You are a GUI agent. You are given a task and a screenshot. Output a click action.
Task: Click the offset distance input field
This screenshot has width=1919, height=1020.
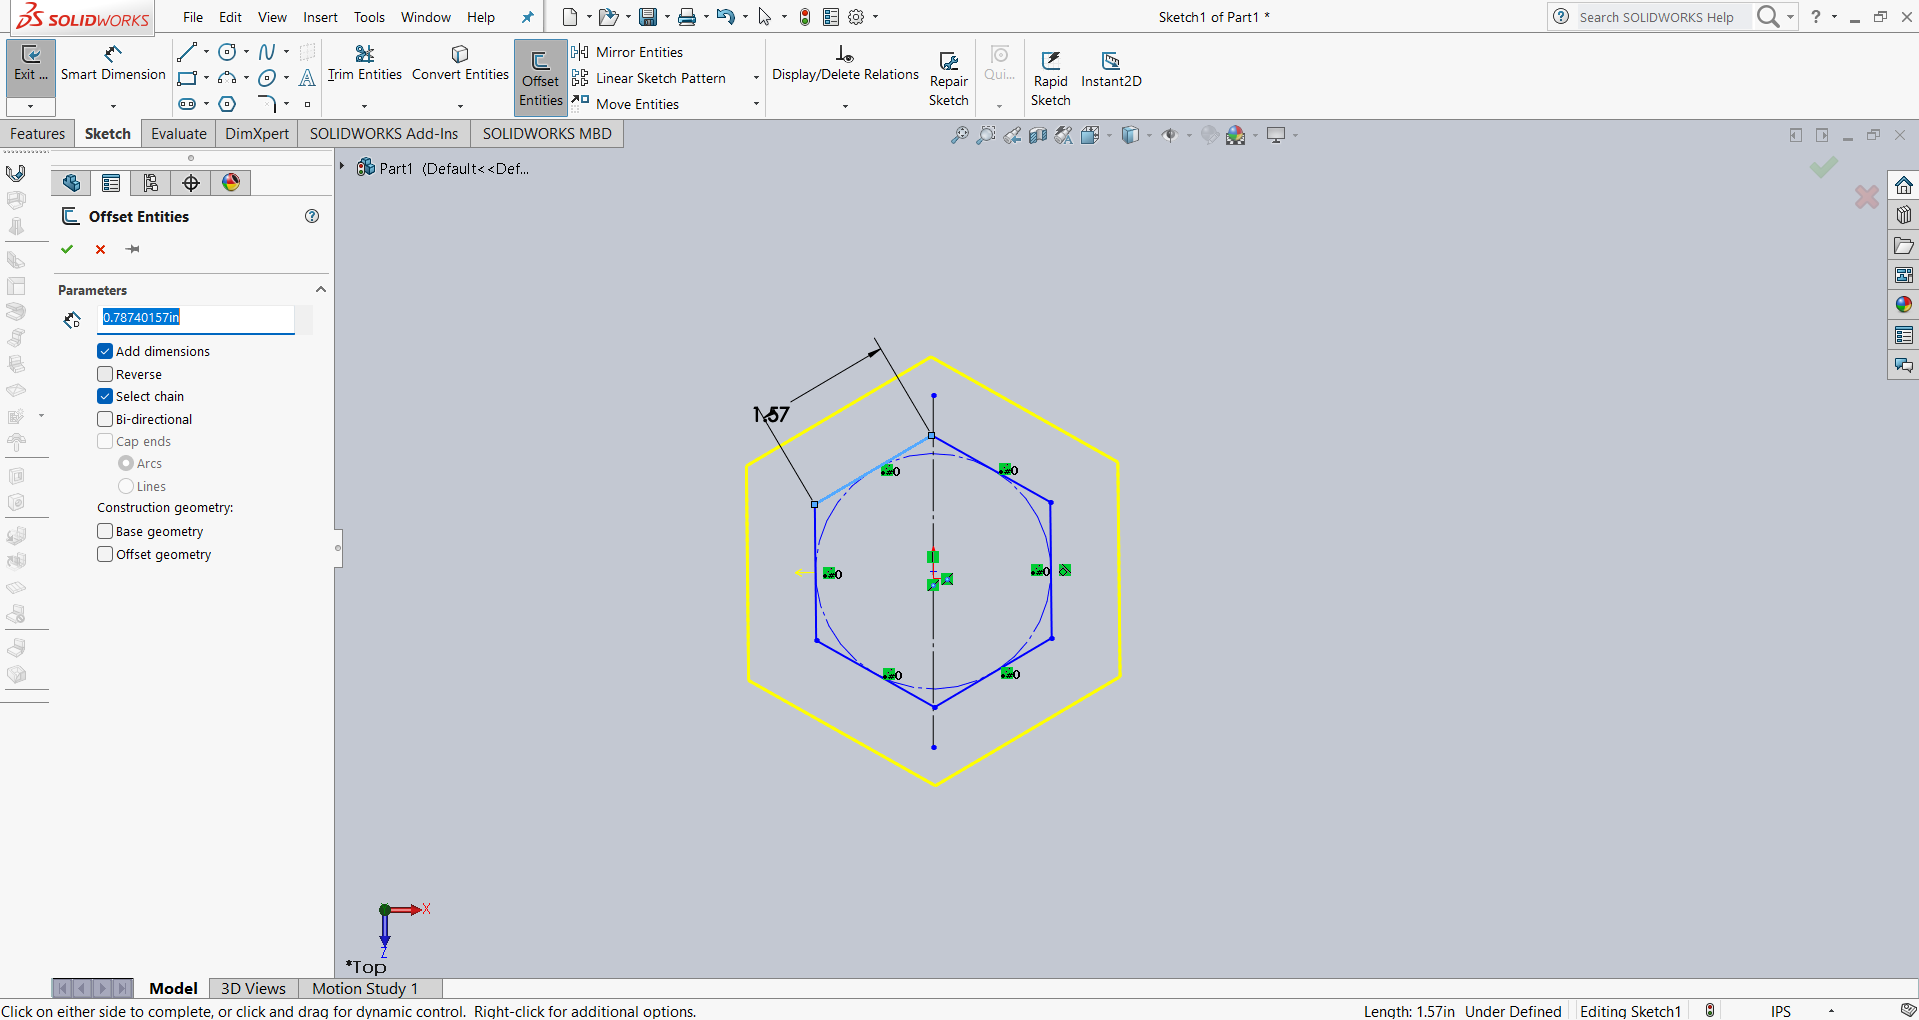coord(198,318)
